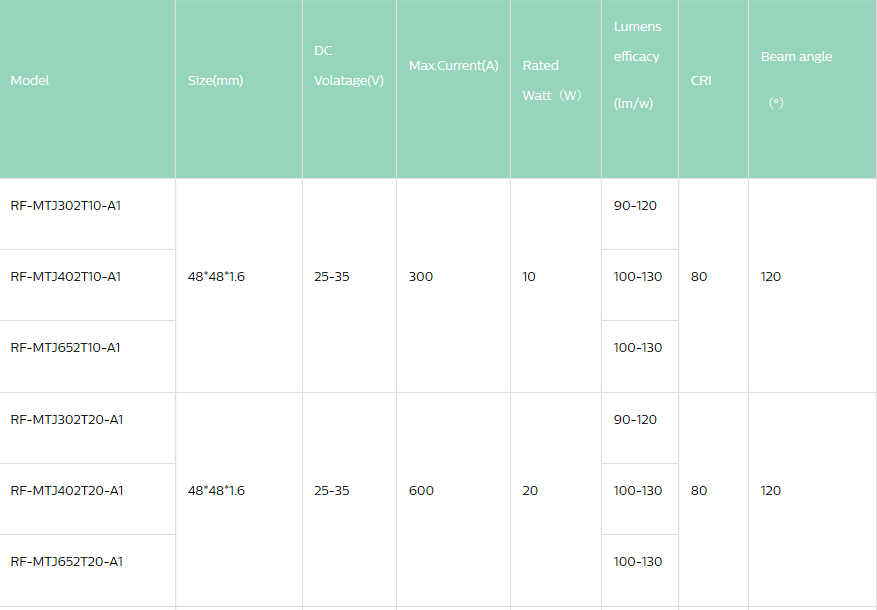This screenshot has width=877, height=610.
Task: Select the 20 rated watt value
Action: (x=530, y=490)
